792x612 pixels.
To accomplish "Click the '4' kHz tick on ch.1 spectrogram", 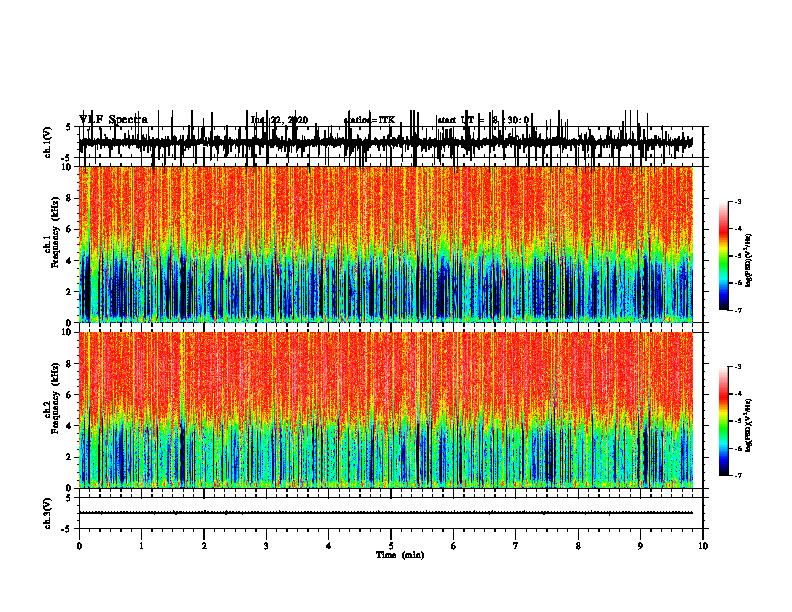I will tap(70, 261).
